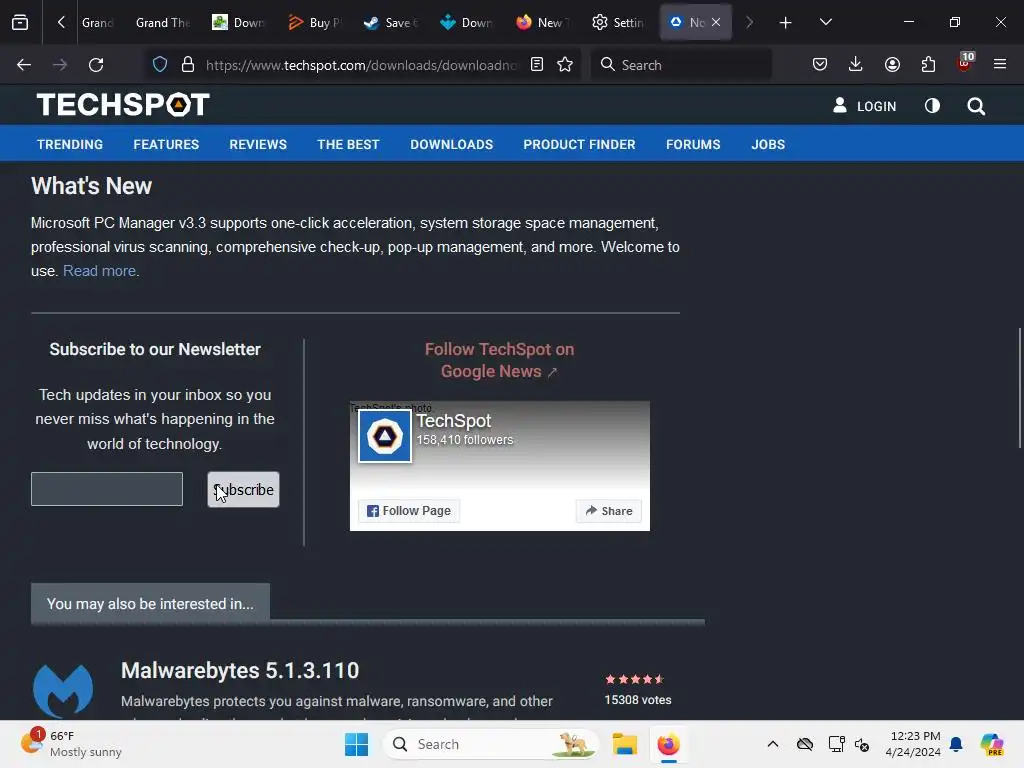
Task: Switch to the Steam 'Save' tab
Action: pyautogui.click(x=390, y=23)
